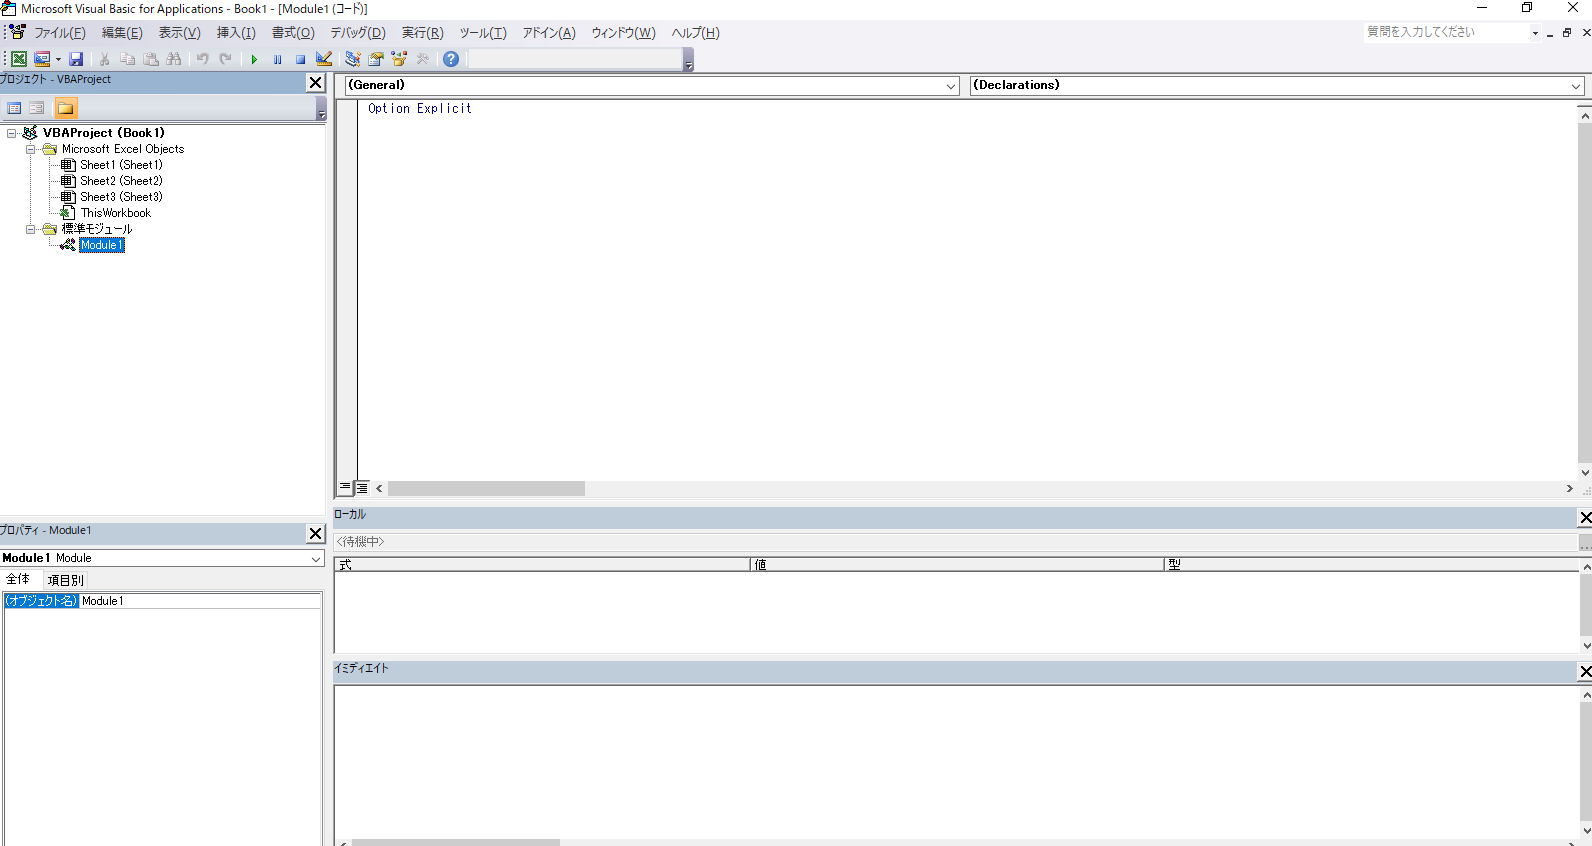Return to Microsoft Excel view icon
This screenshot has width=1592, height=846.
(19, 59)
